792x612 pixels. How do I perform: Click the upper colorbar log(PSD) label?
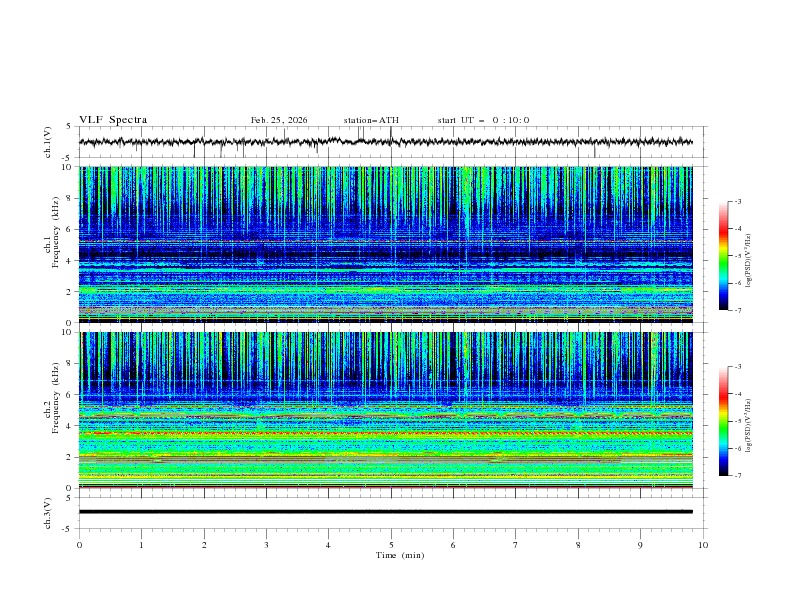748,260
